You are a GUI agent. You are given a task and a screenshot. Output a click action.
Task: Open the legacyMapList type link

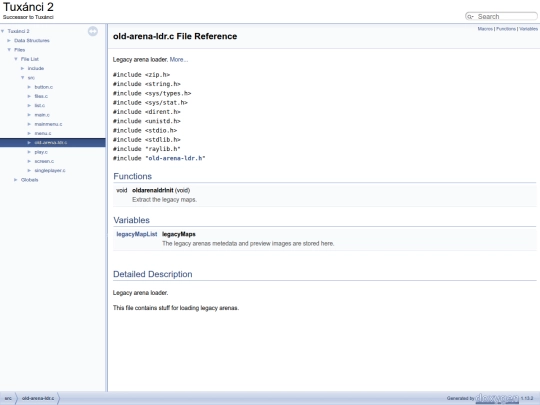point(137,234)
